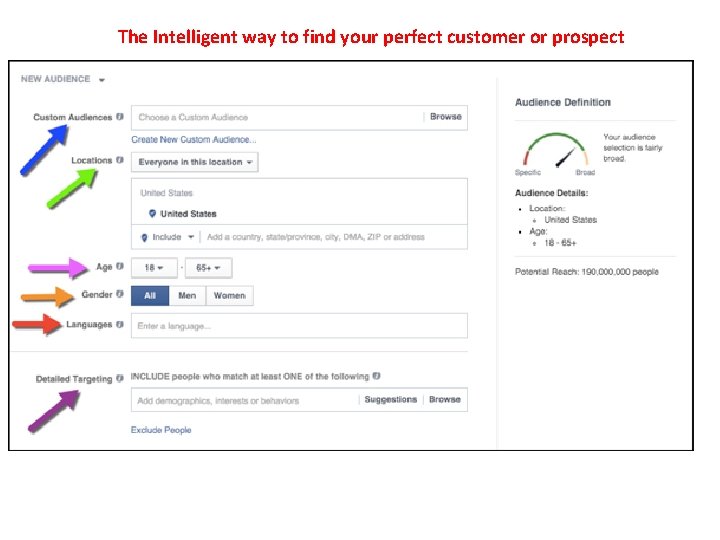Open minimum age 18 dropdown
Screen dimensions: 720x540
(x=154, y=268)
